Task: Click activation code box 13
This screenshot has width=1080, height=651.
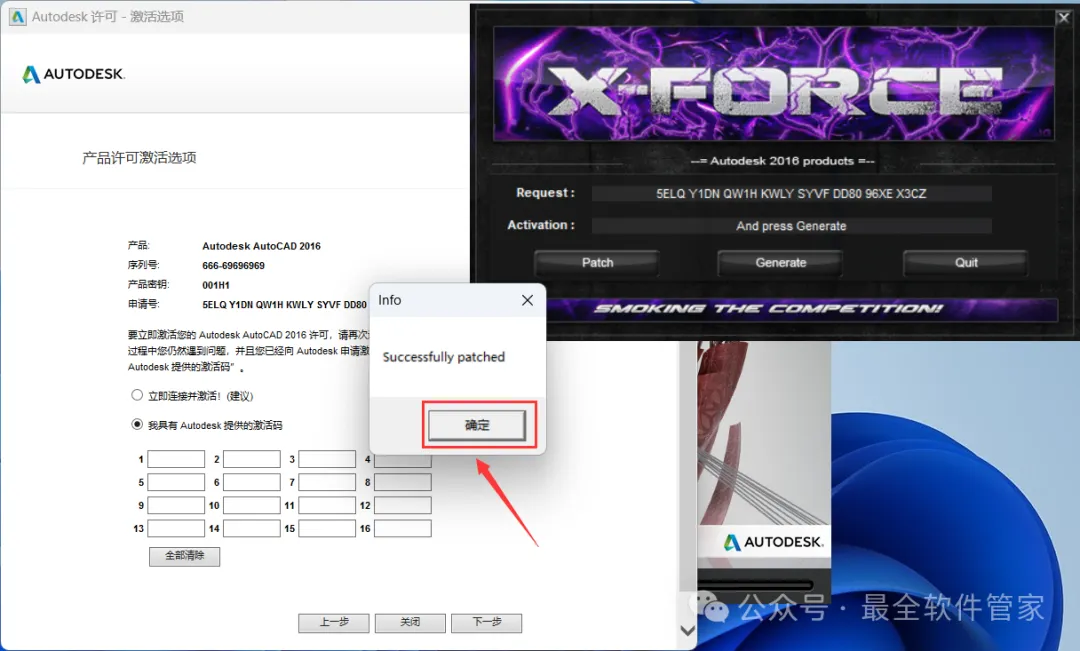Action: pos(176,528)
